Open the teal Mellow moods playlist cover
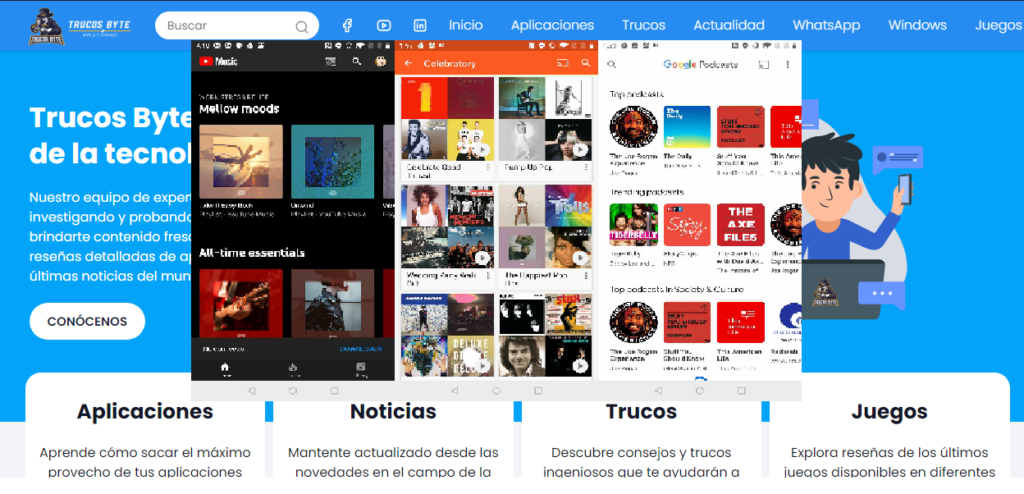Viewport: 1024px width, 494px height. click(x=332, y=161)
